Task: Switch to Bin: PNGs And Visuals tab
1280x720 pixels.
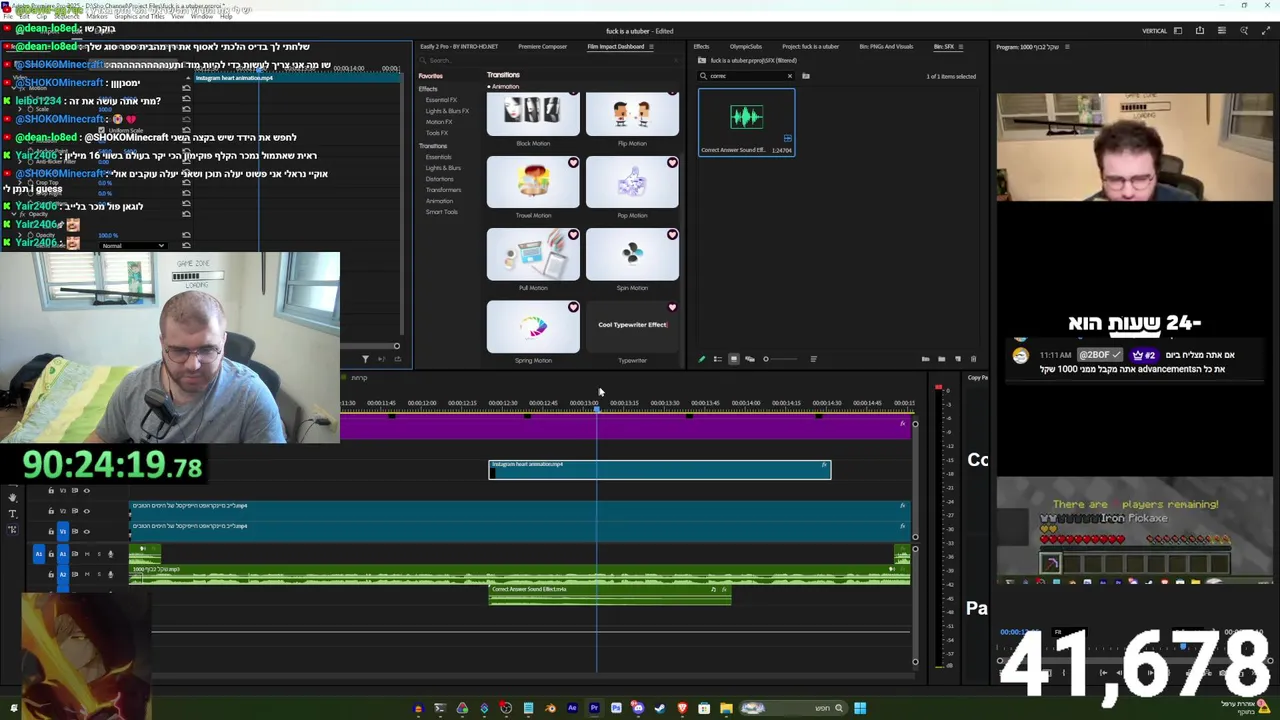Action: 886,46
